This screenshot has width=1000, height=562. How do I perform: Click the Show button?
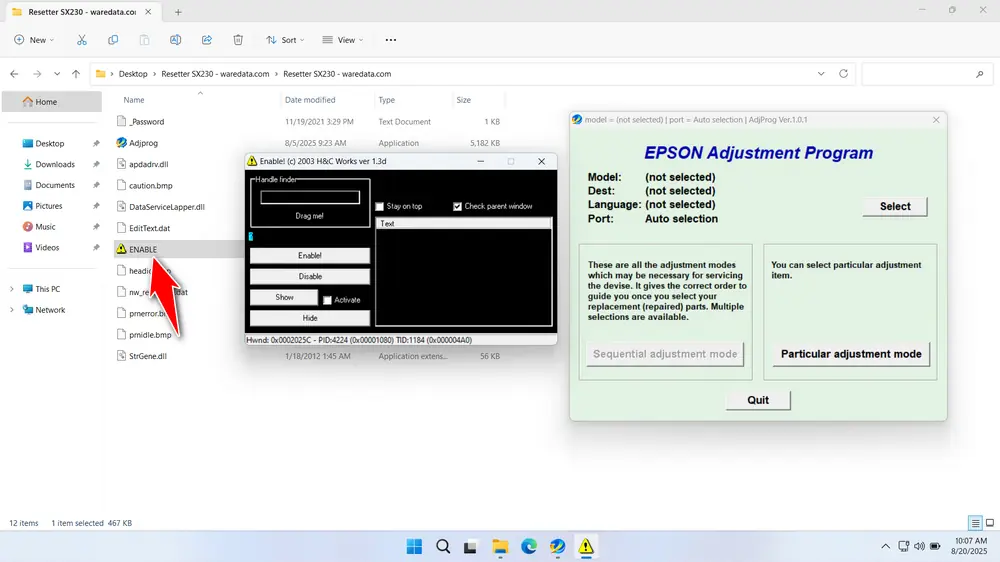tap(284, 297)
